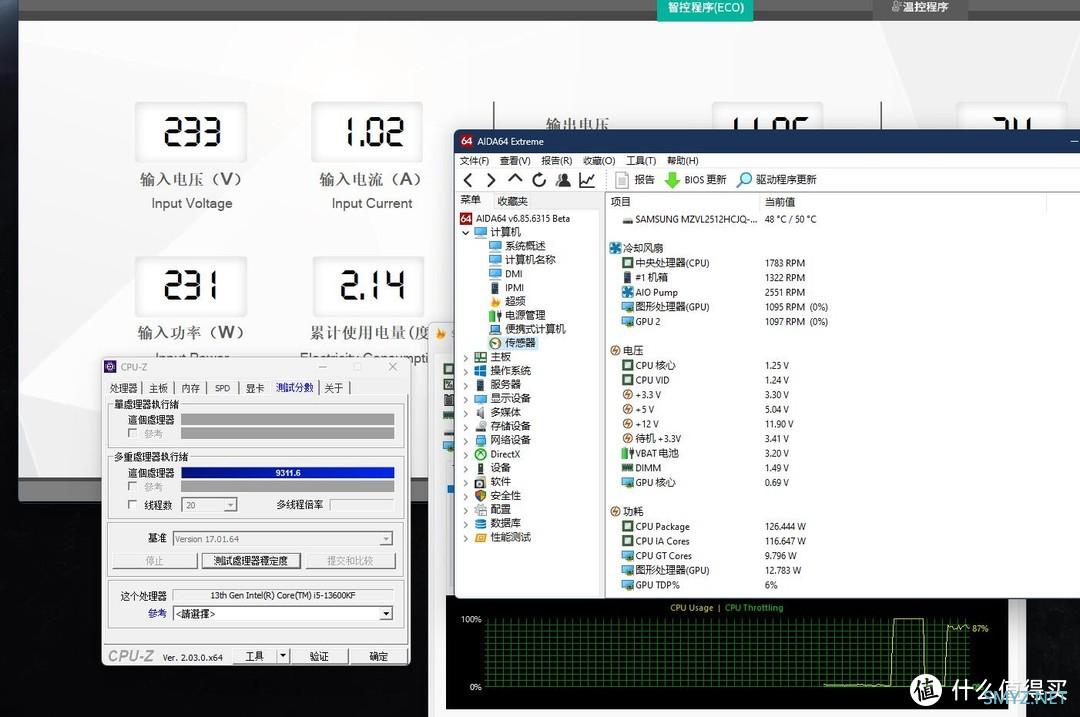Open 主板 tab in CPU-Z
This screenshot has width=1080, height=717.
click(158, 388)
